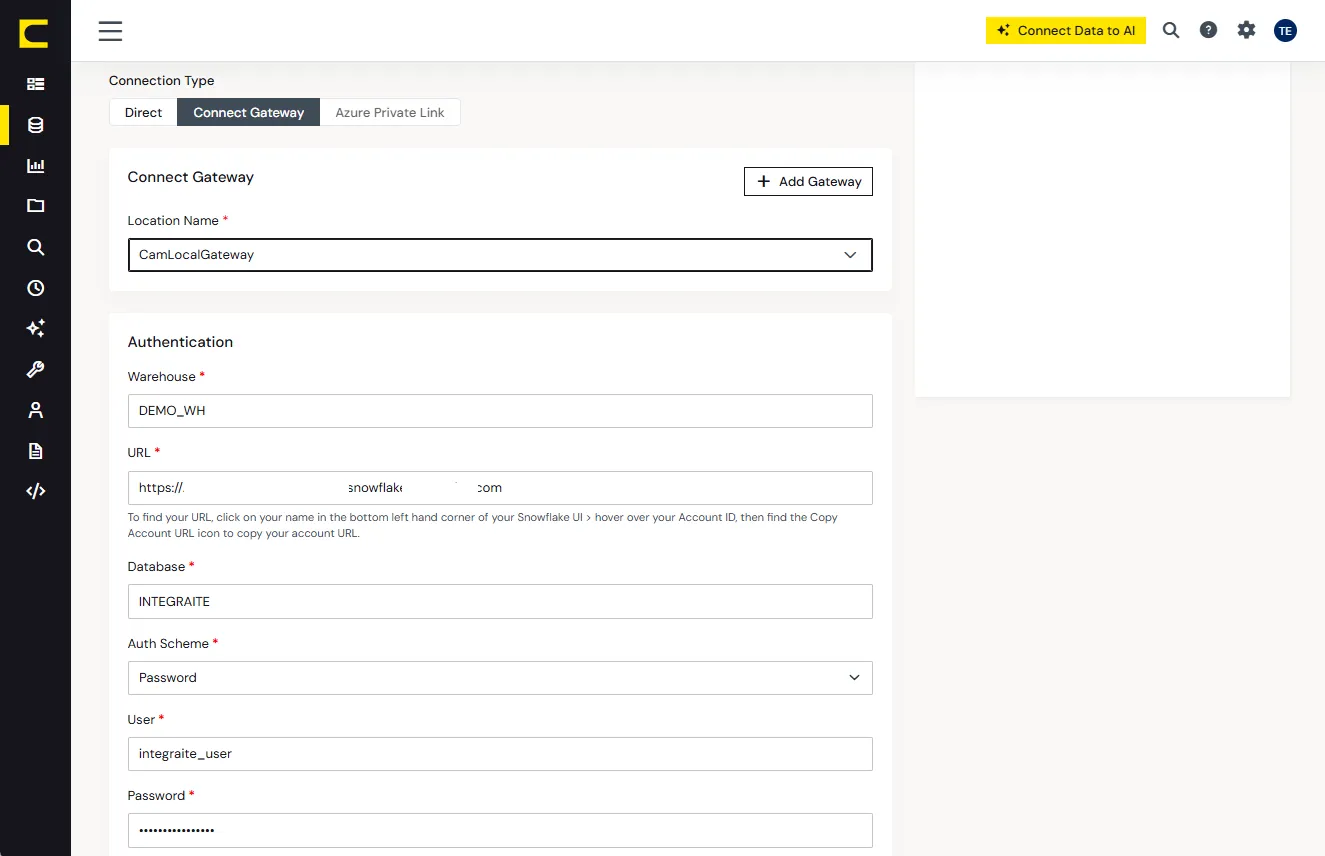The height and width of the screenshot is (856, 1325).
Task: Click into the Warehouse input field
Action: 500,411
